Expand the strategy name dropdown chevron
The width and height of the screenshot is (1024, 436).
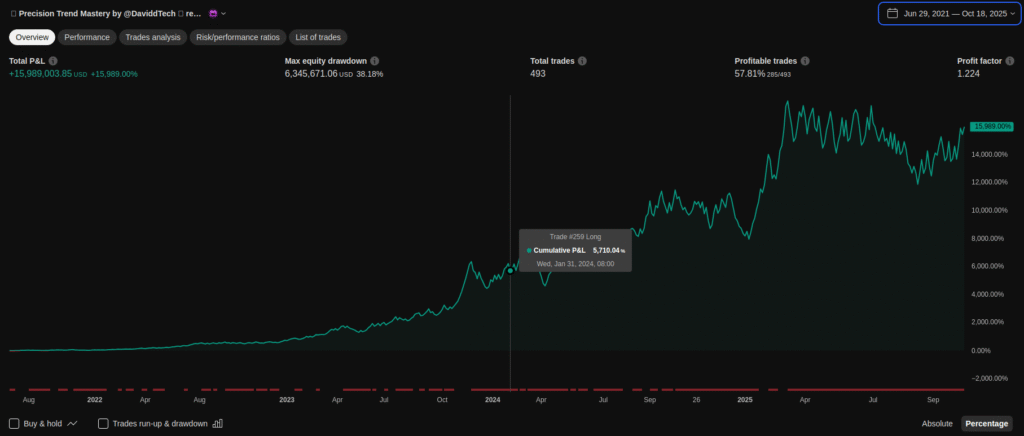coord(224,14)
